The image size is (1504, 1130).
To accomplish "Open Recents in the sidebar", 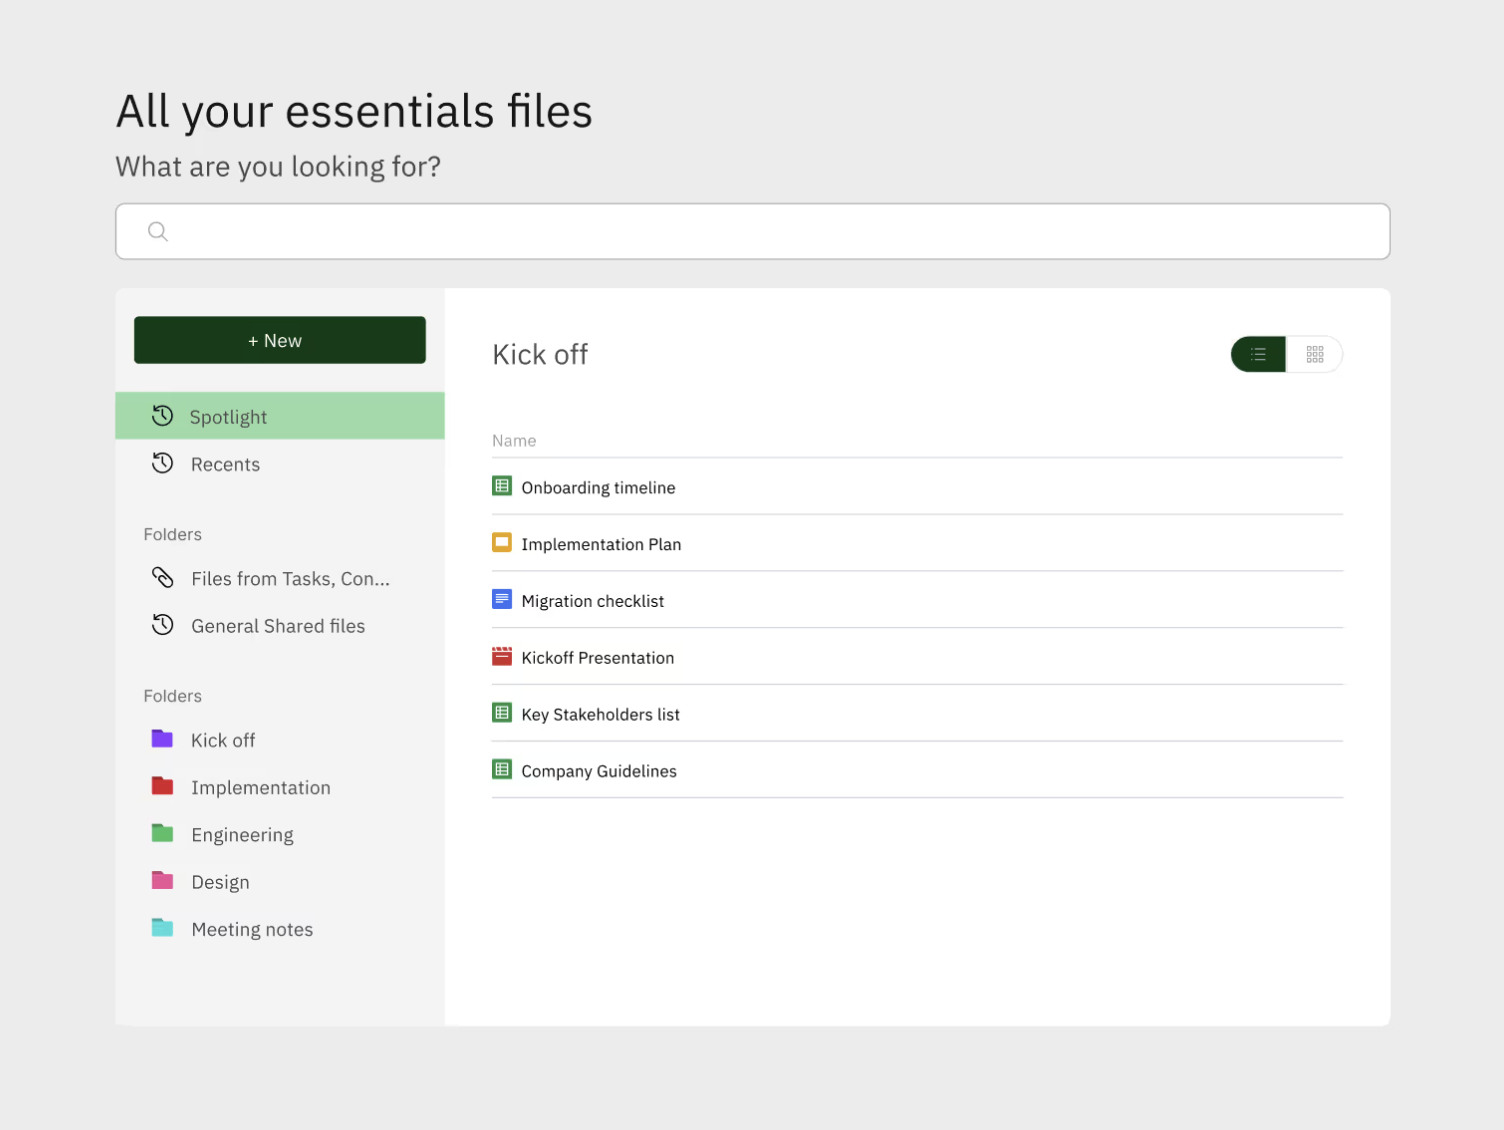I will click(x=225, y=464).
